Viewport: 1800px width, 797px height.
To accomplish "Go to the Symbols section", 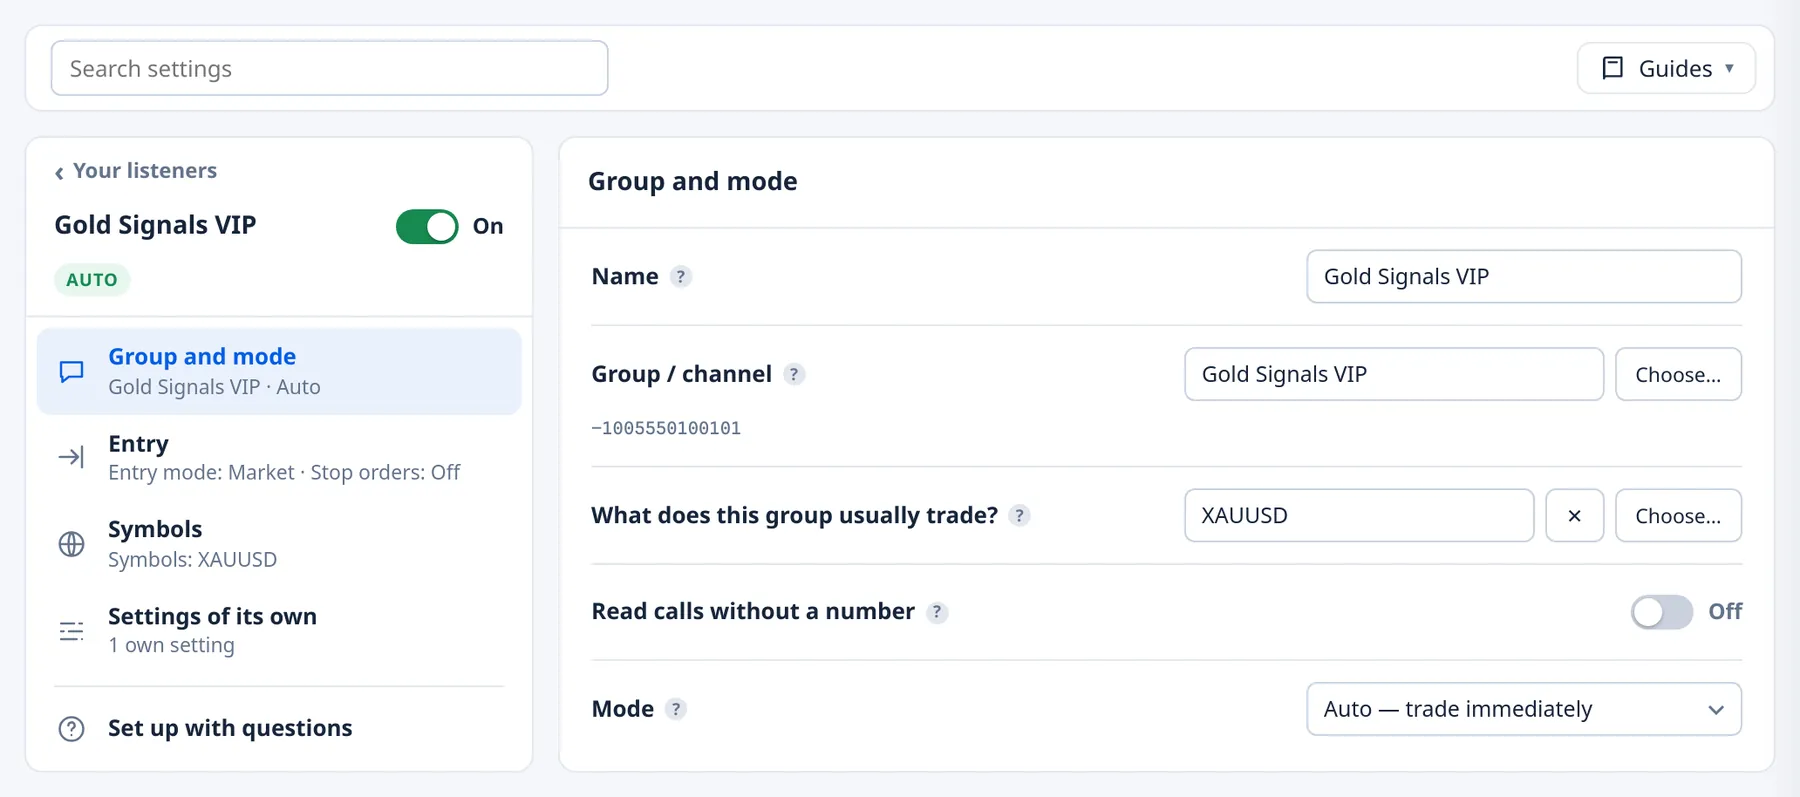I will tap(279, 544).
